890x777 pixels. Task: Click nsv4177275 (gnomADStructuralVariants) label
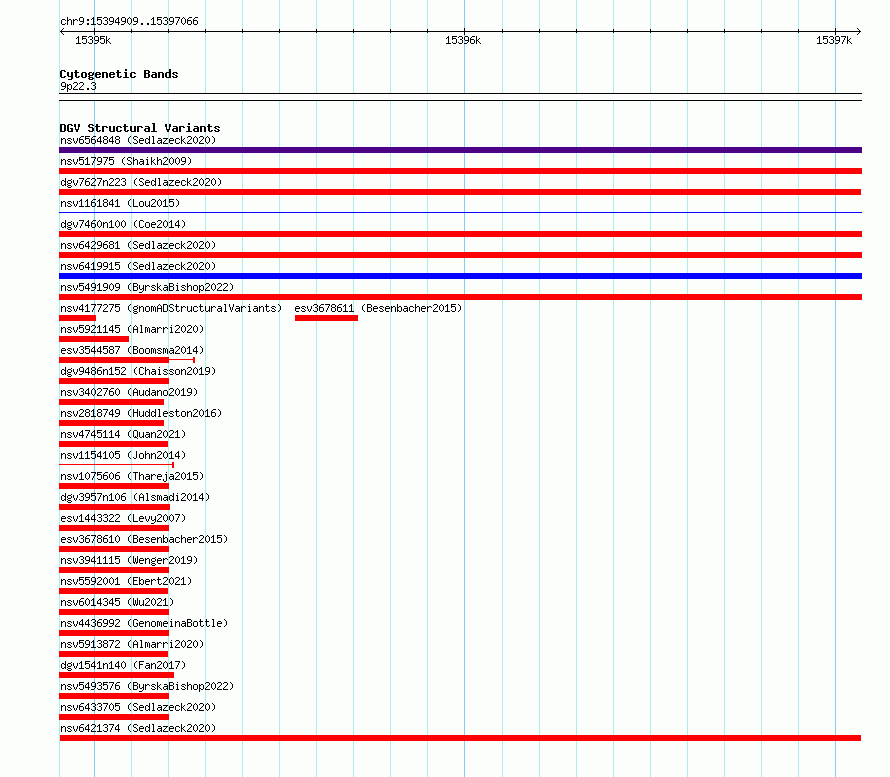pos(171,308)
